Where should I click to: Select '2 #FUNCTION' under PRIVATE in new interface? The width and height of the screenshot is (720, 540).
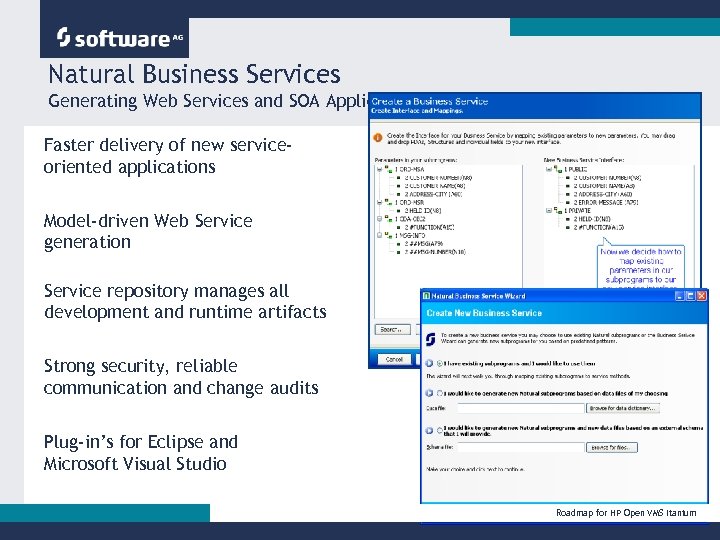pyautogui.click(x=599, y=227)
